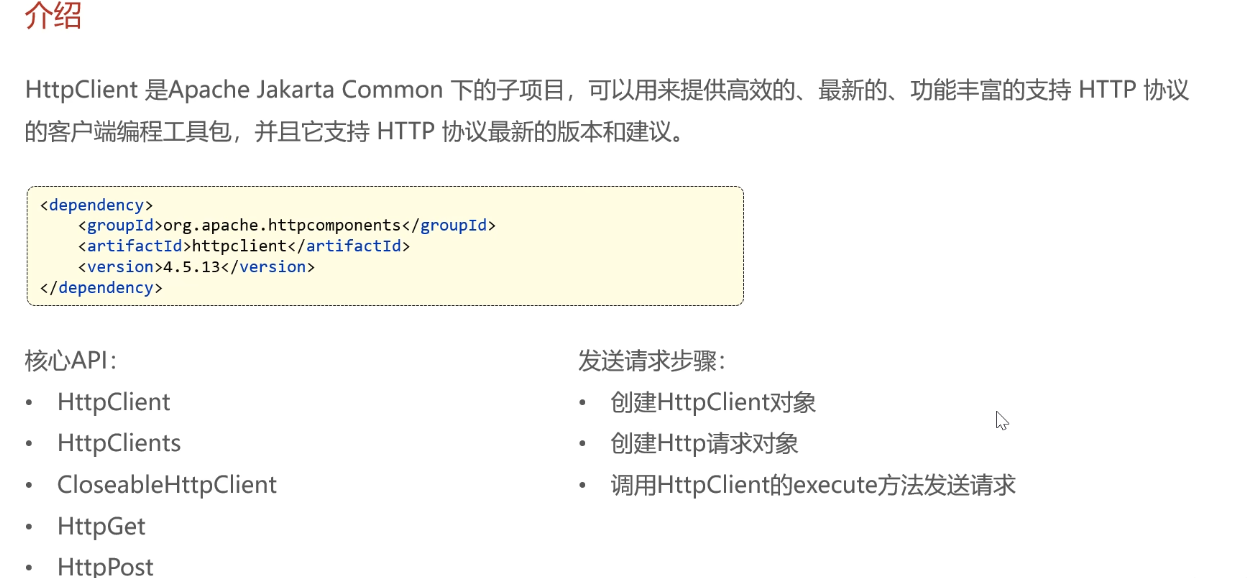
Task: Click inside the yellow code box
Action: click(x=385, y=246)
